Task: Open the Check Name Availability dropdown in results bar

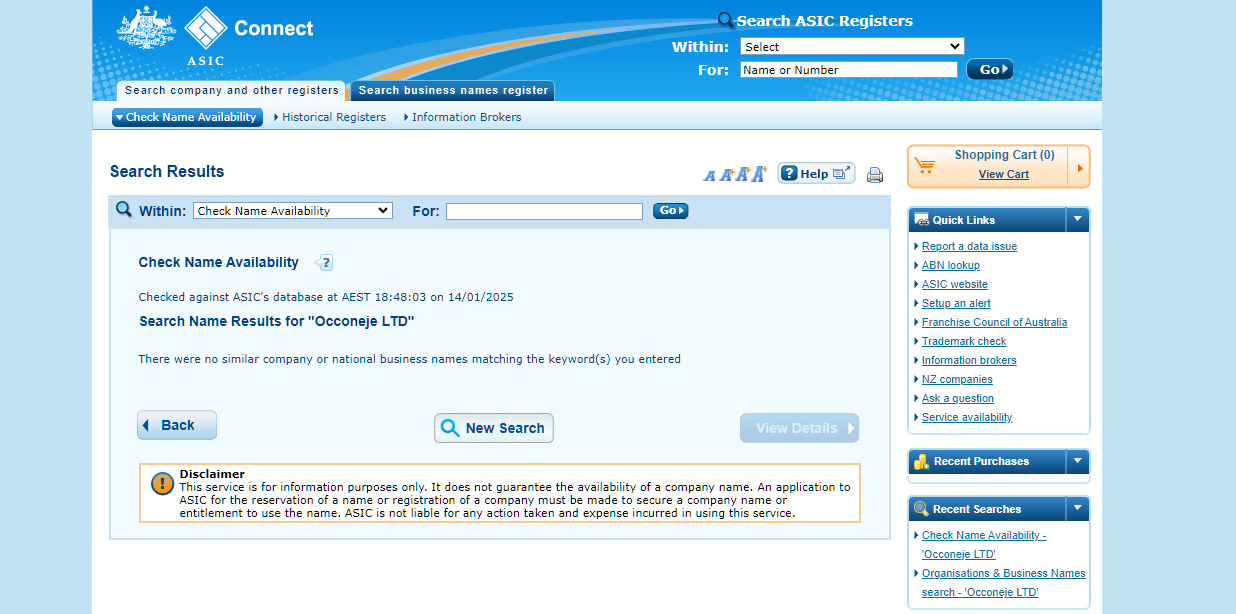Action: coord(293,211)
